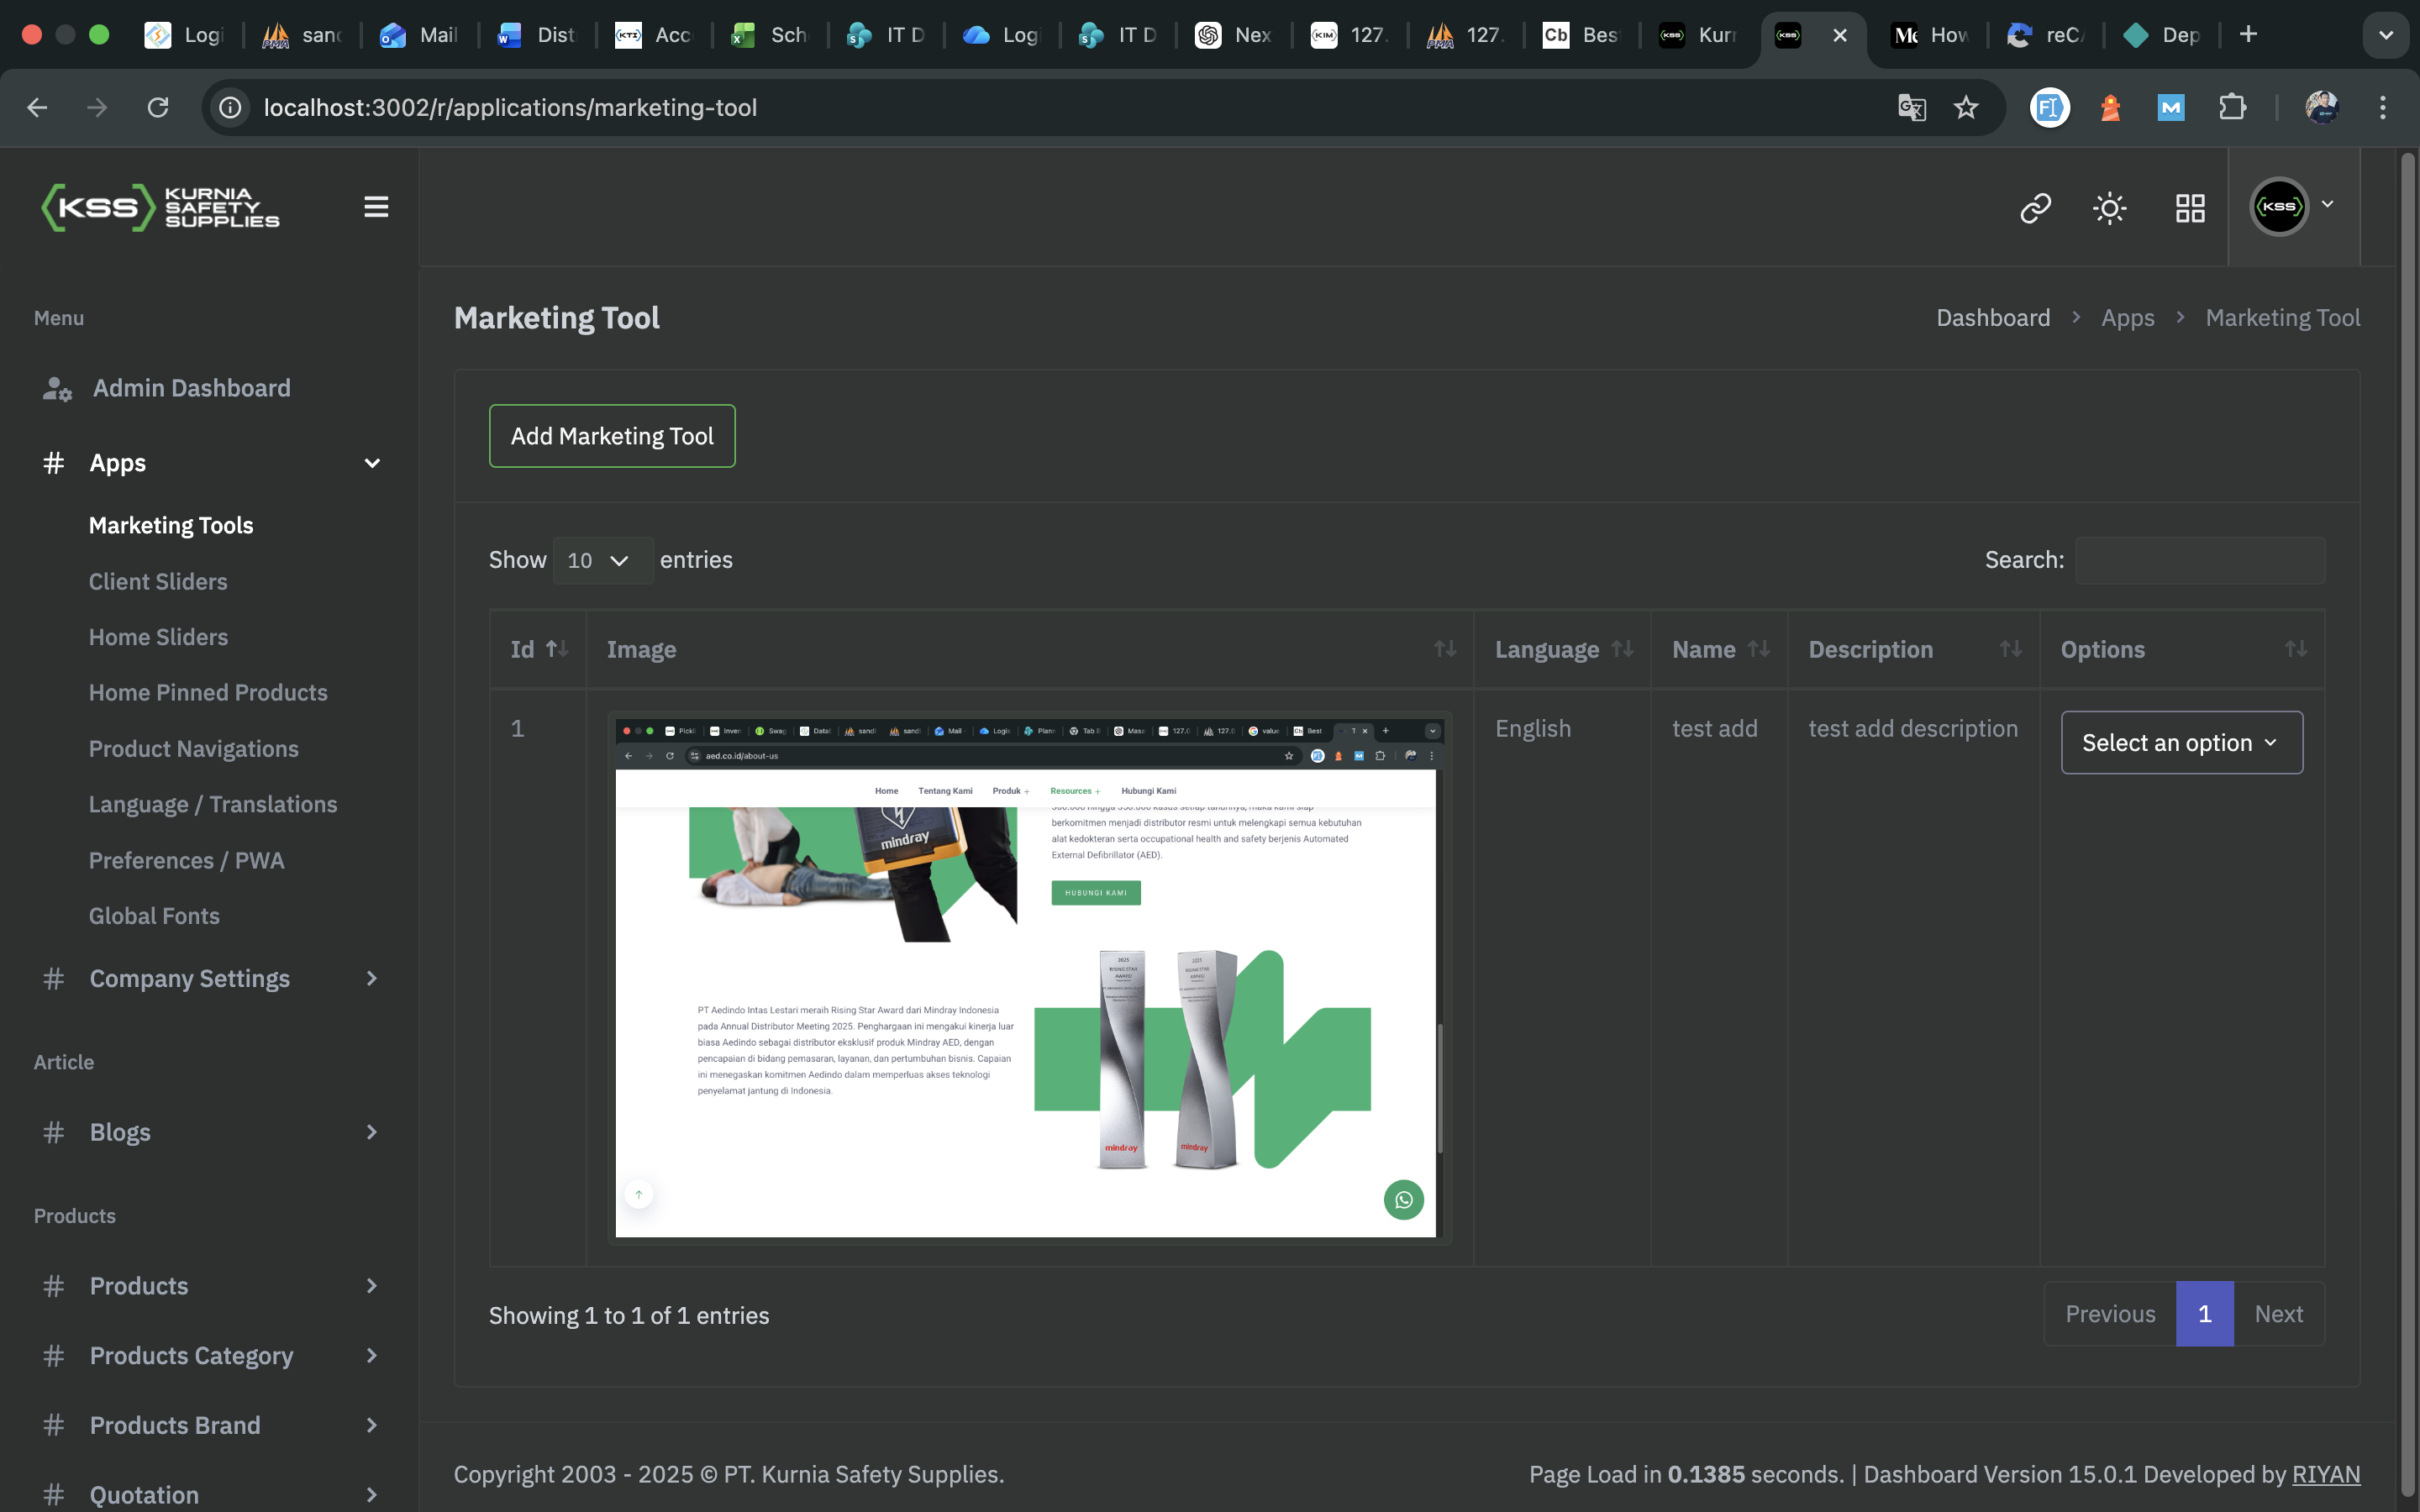
Task: Expand the Company Settings menu
Action: (x=210, y=978)
